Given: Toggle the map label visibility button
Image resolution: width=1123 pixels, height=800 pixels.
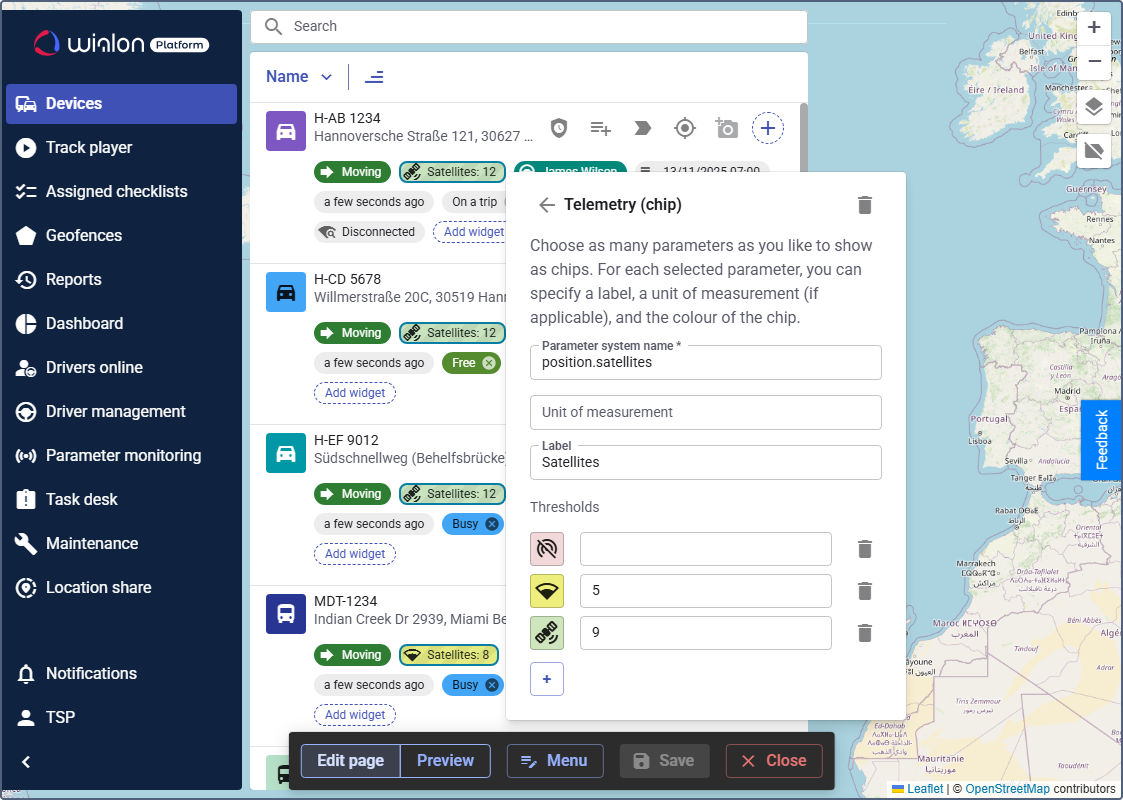Looking at the screenshot, I should [x=1094, y=151].
